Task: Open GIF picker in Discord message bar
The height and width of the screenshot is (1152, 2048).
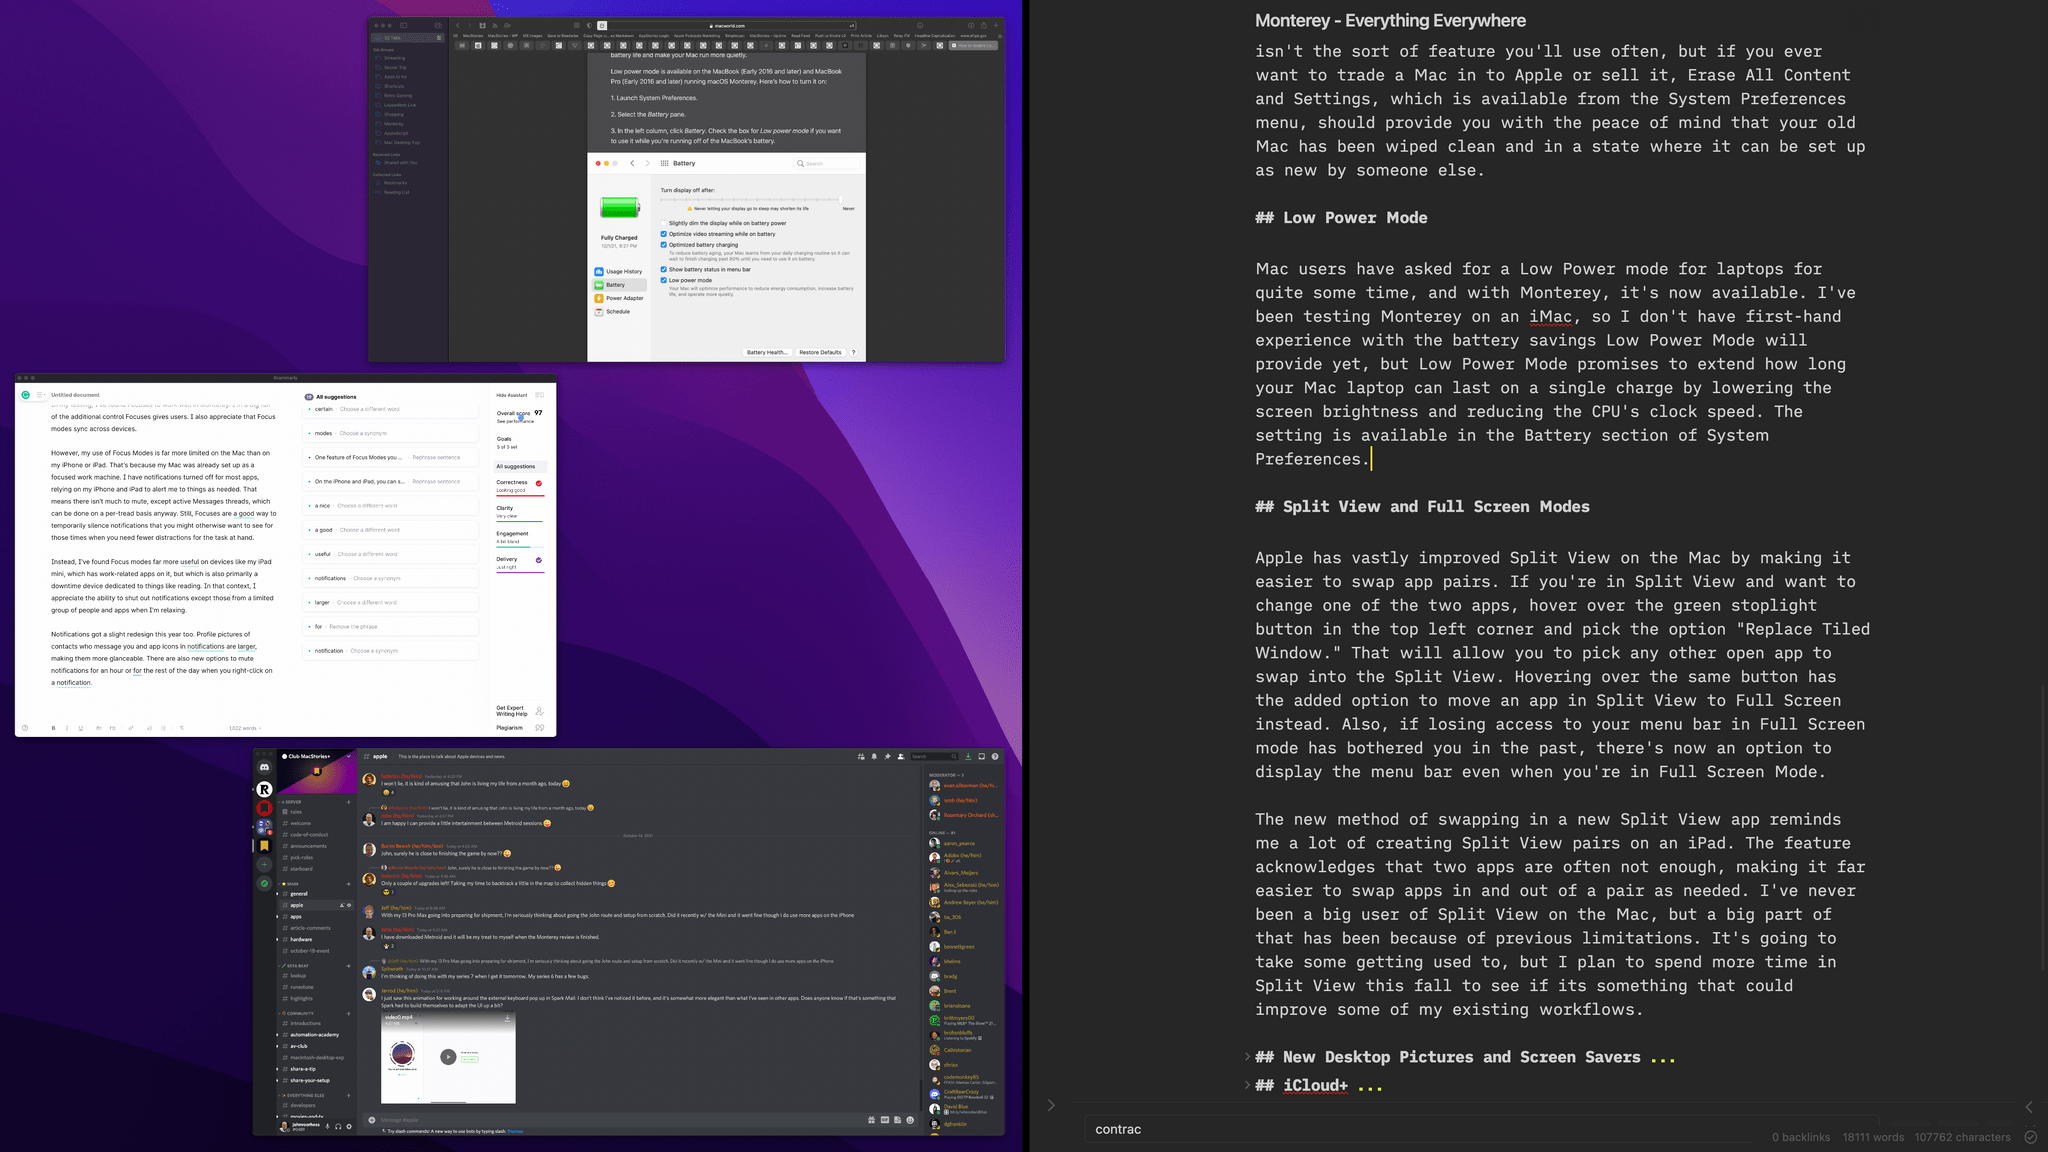Action: [885, 1120]
